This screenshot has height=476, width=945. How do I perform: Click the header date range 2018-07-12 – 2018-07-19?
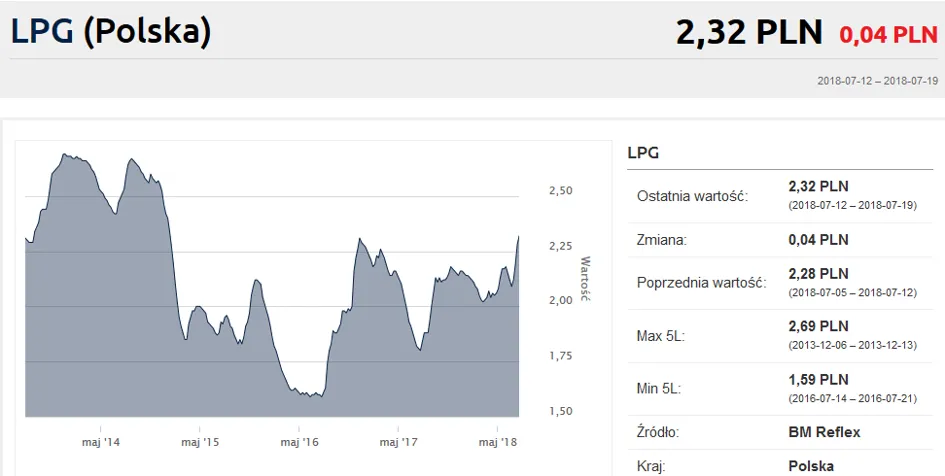pyautogui.click(x=876, y=80)
